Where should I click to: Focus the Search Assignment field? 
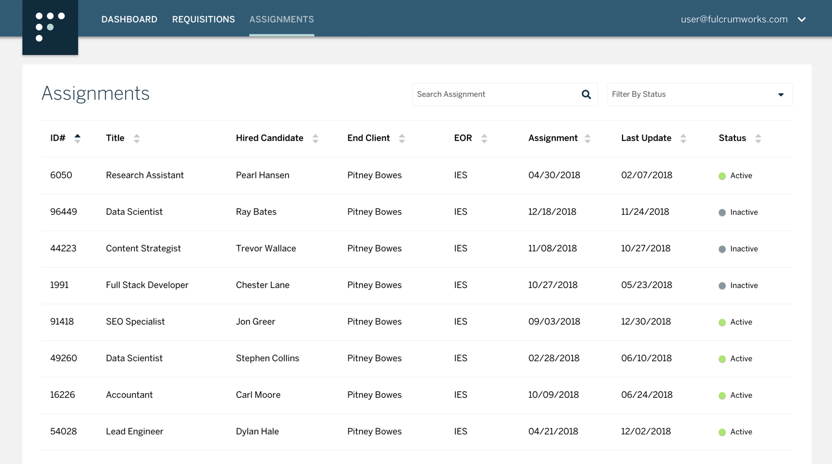point(495,95)
